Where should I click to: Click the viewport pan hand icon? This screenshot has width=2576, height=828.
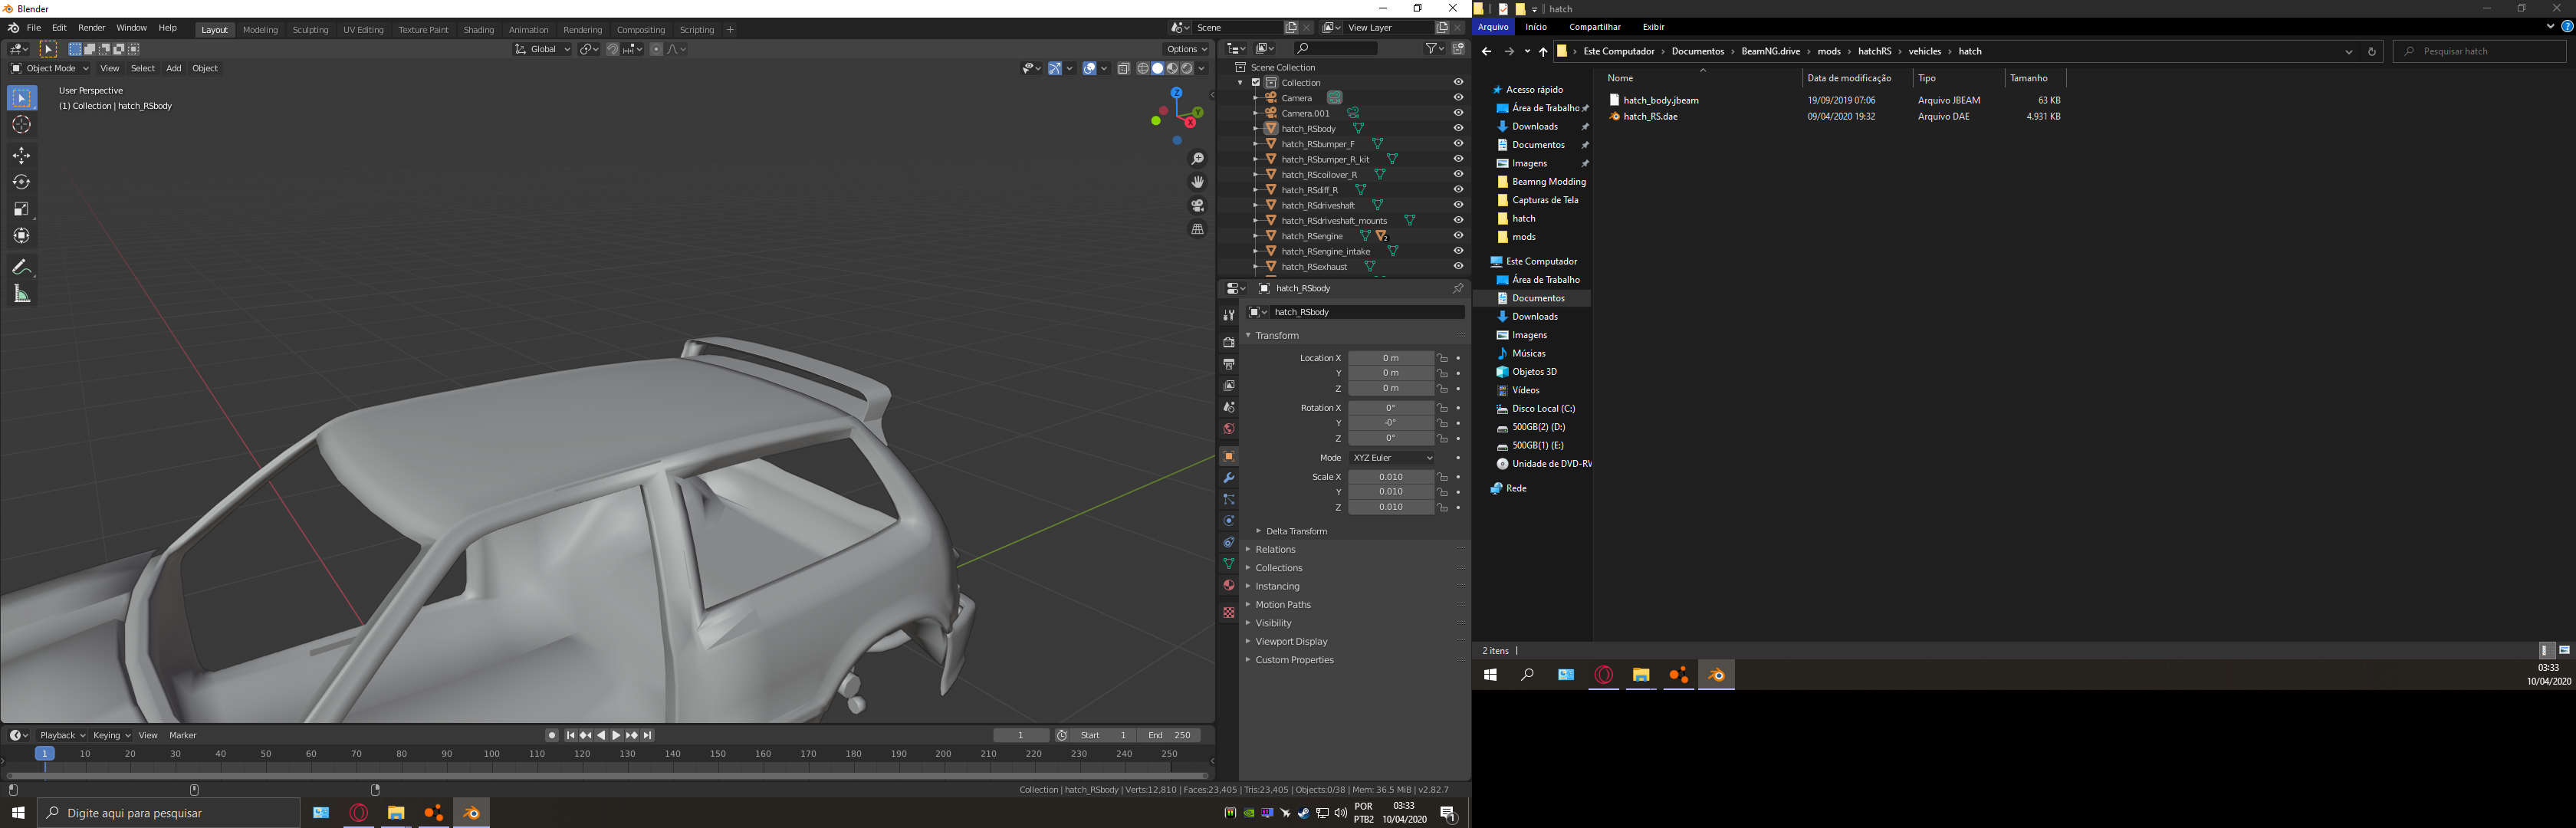point(1197,182)
